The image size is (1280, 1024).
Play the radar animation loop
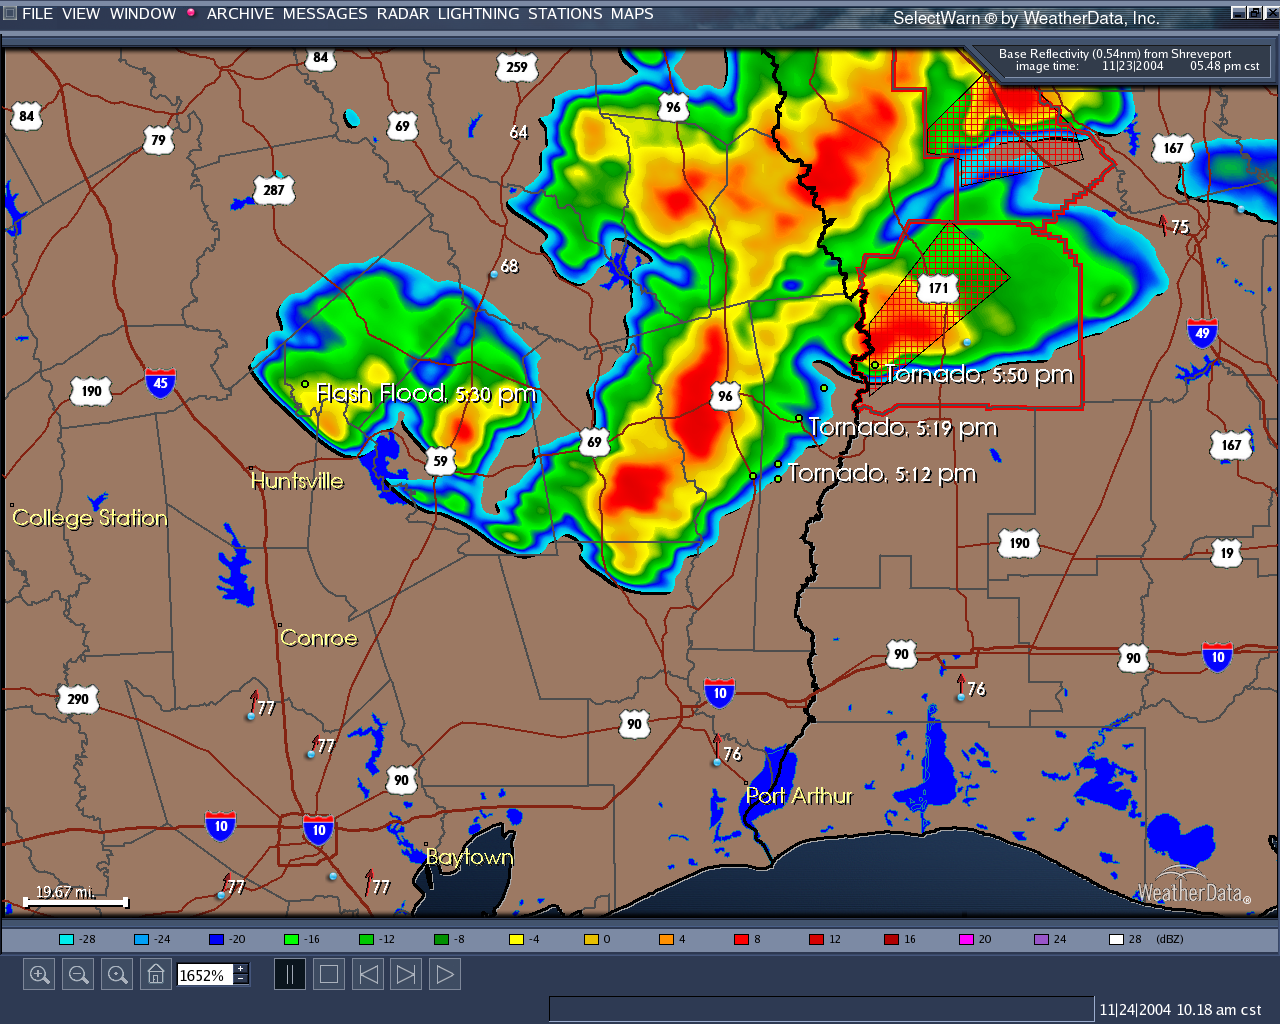444,973
